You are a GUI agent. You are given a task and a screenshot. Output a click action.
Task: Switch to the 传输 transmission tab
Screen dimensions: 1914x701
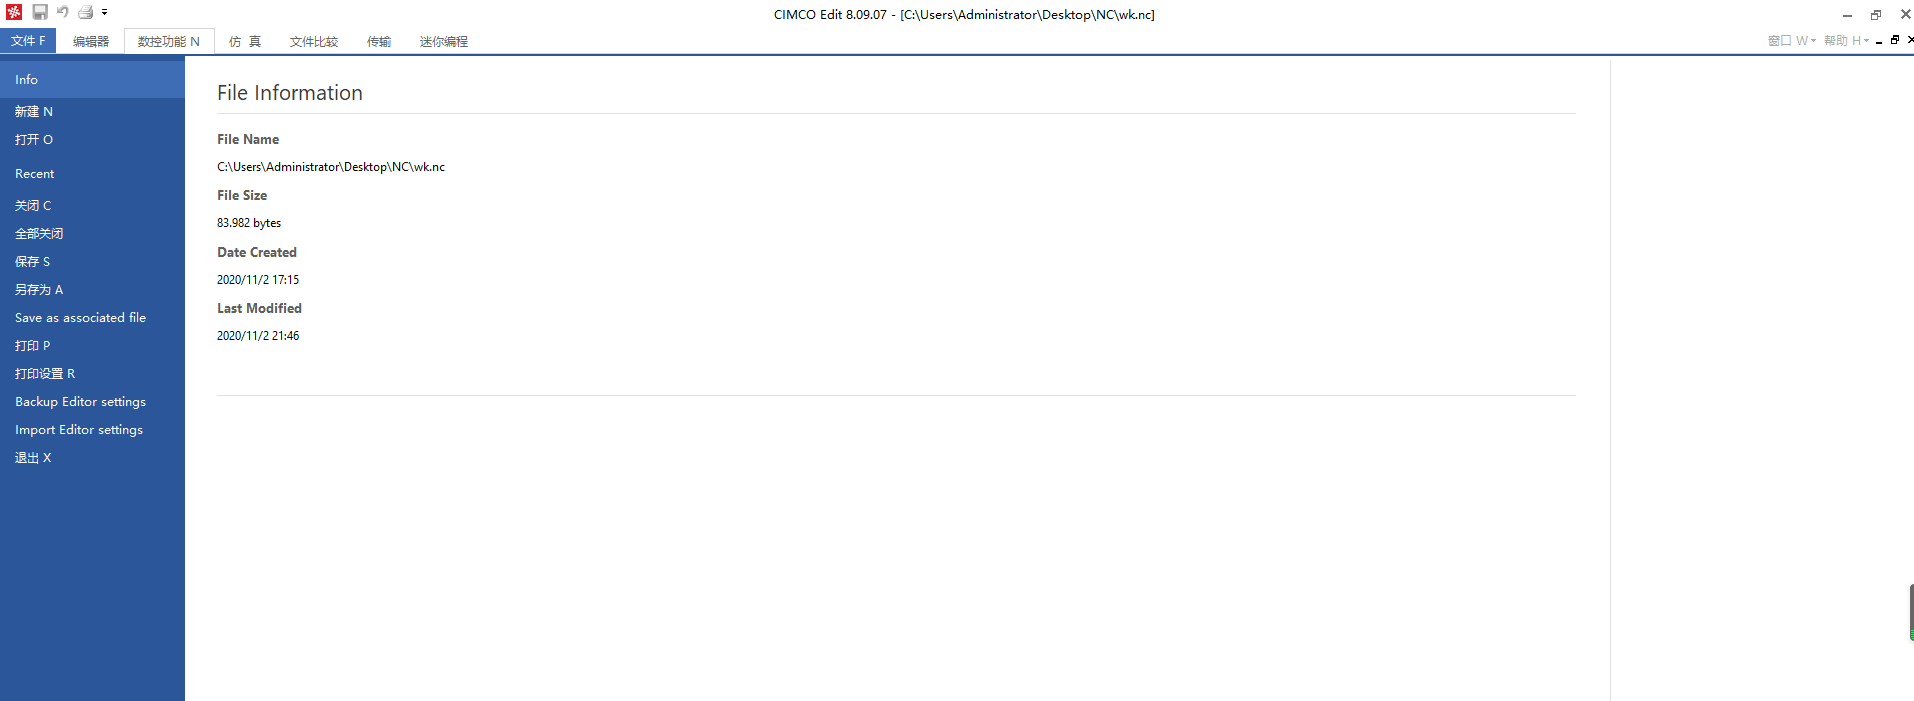tap(379, 41)
